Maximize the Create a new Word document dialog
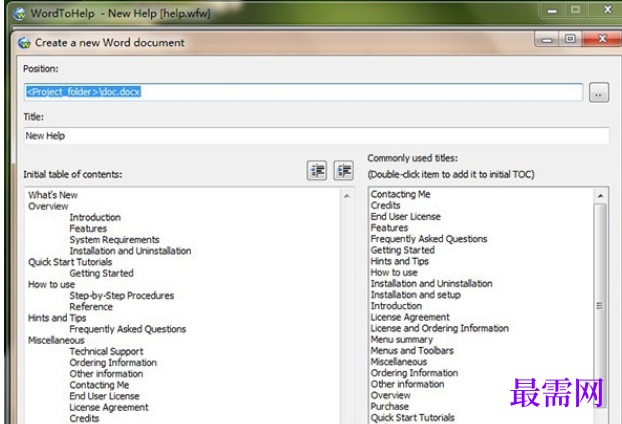The width and height of the screenshot is (622, 424). [x=570, y=39]
